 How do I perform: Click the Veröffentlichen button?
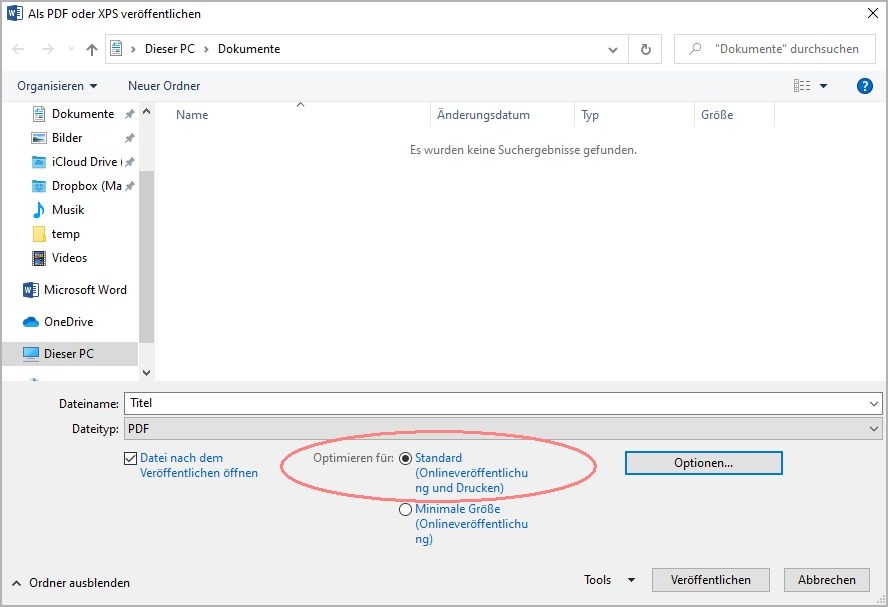[711, 580]
